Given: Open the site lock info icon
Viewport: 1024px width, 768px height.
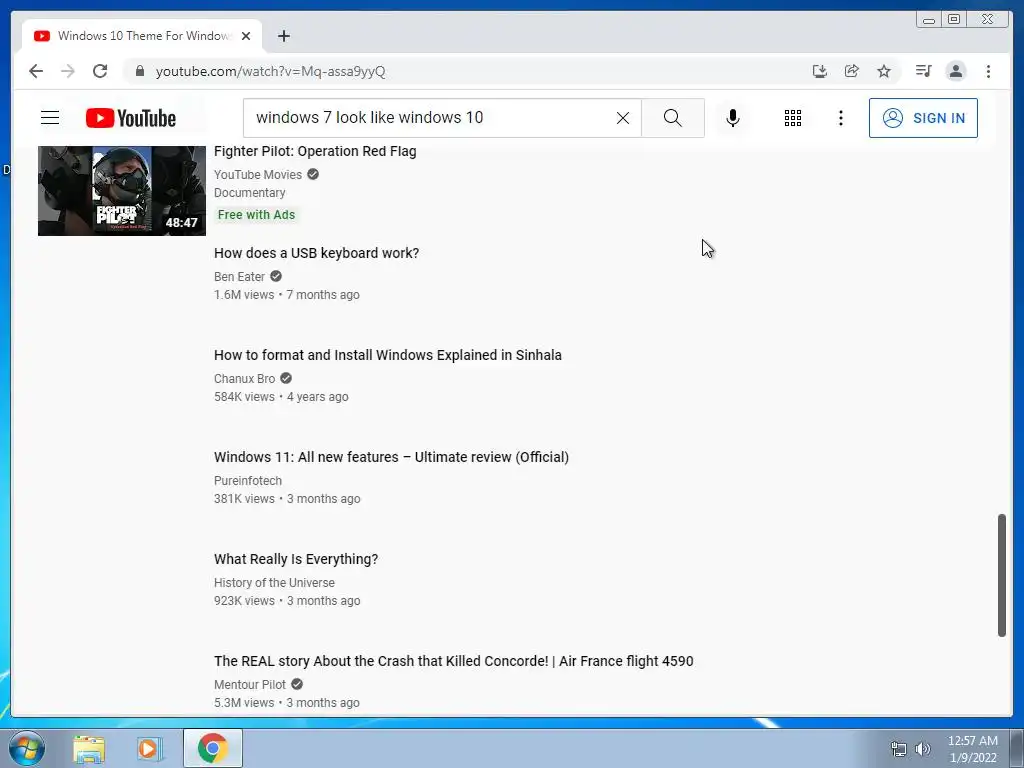Looking at the screenshot, I should (140, 71).
